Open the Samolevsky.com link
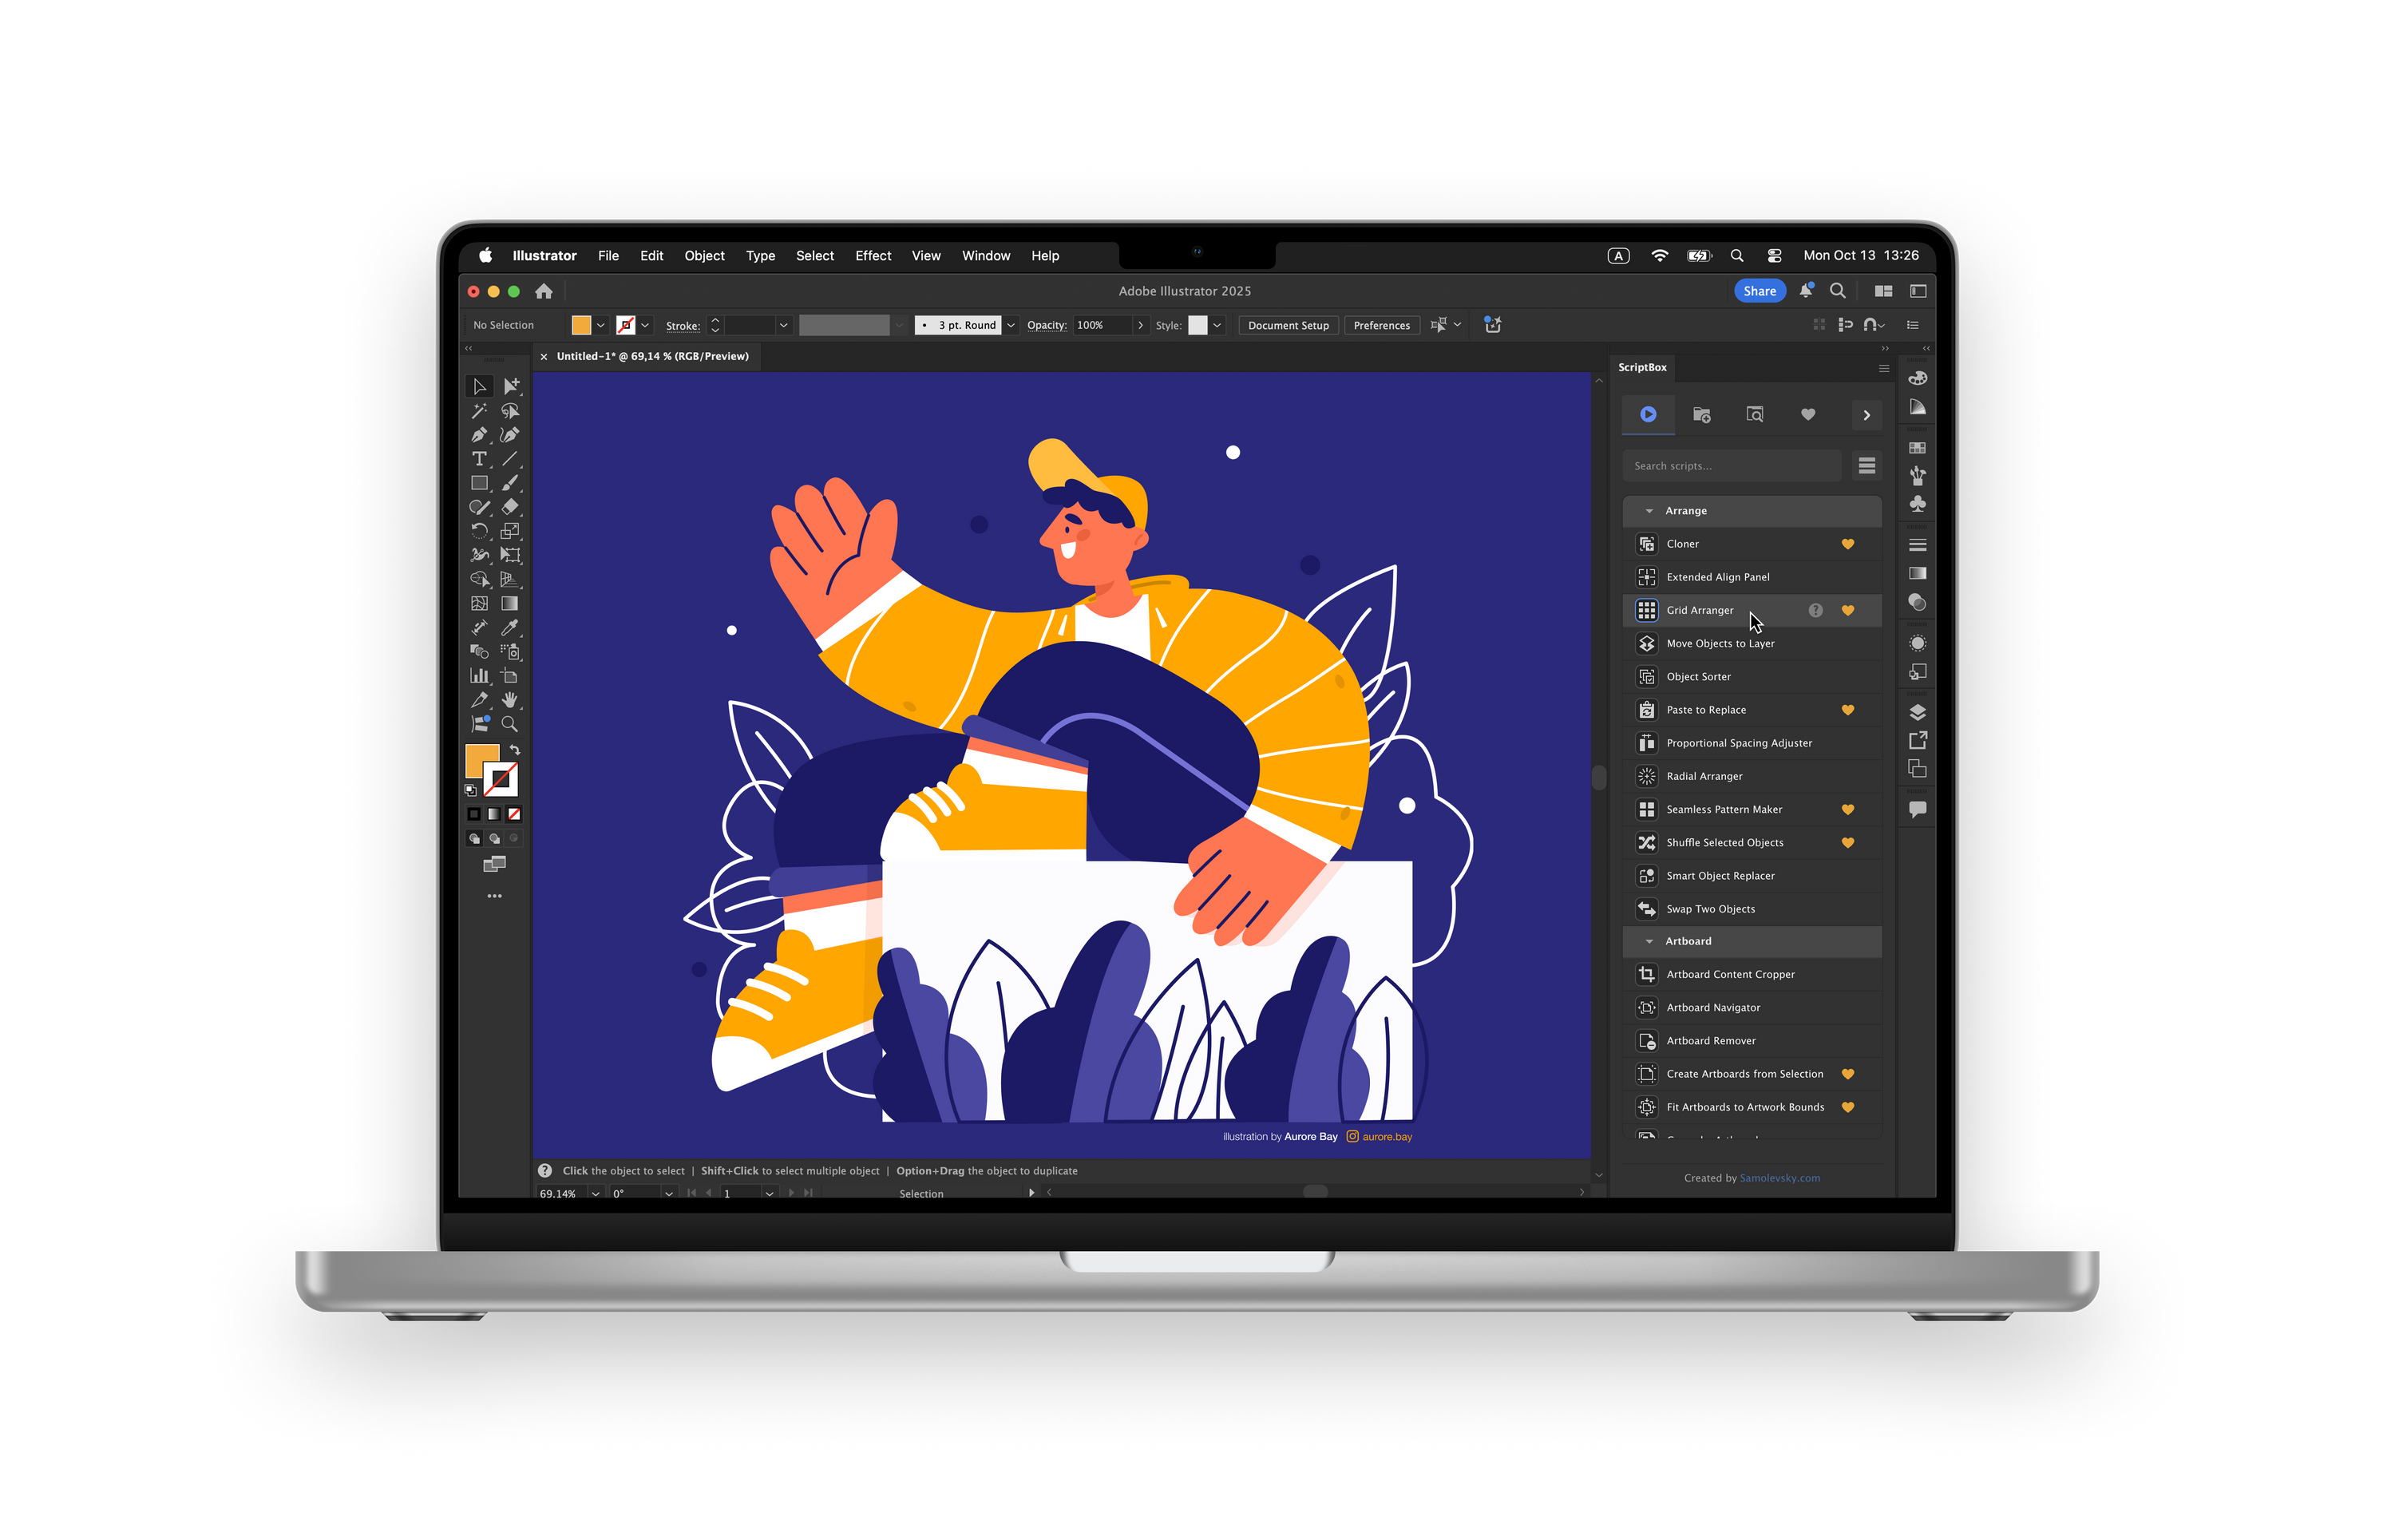 point(1779,1178)
